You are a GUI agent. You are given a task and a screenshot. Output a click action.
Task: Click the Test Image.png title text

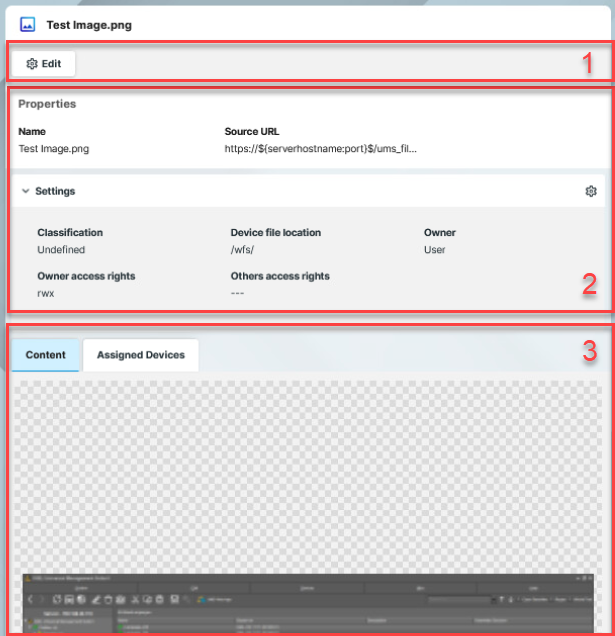pyautogui.click(x=88, y=25)
